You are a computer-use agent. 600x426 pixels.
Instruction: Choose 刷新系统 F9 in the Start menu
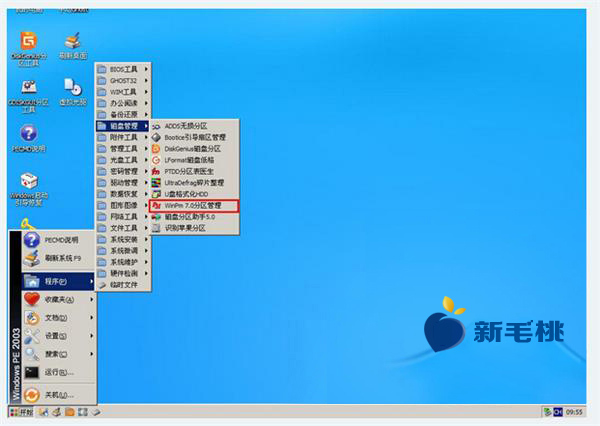click(59, 258)
